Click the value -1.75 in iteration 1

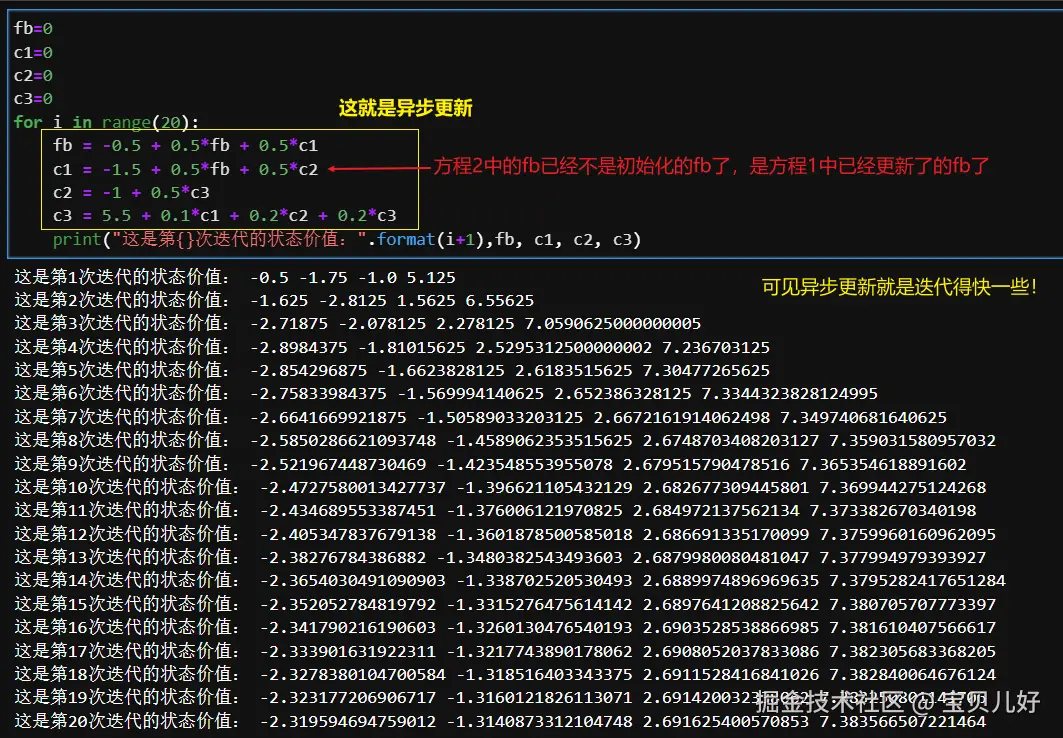pyautogui.click(x=323, y=278)
